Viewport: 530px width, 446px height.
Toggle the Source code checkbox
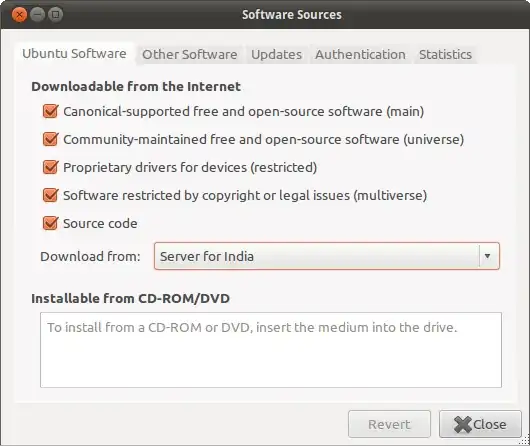[50, 223]
